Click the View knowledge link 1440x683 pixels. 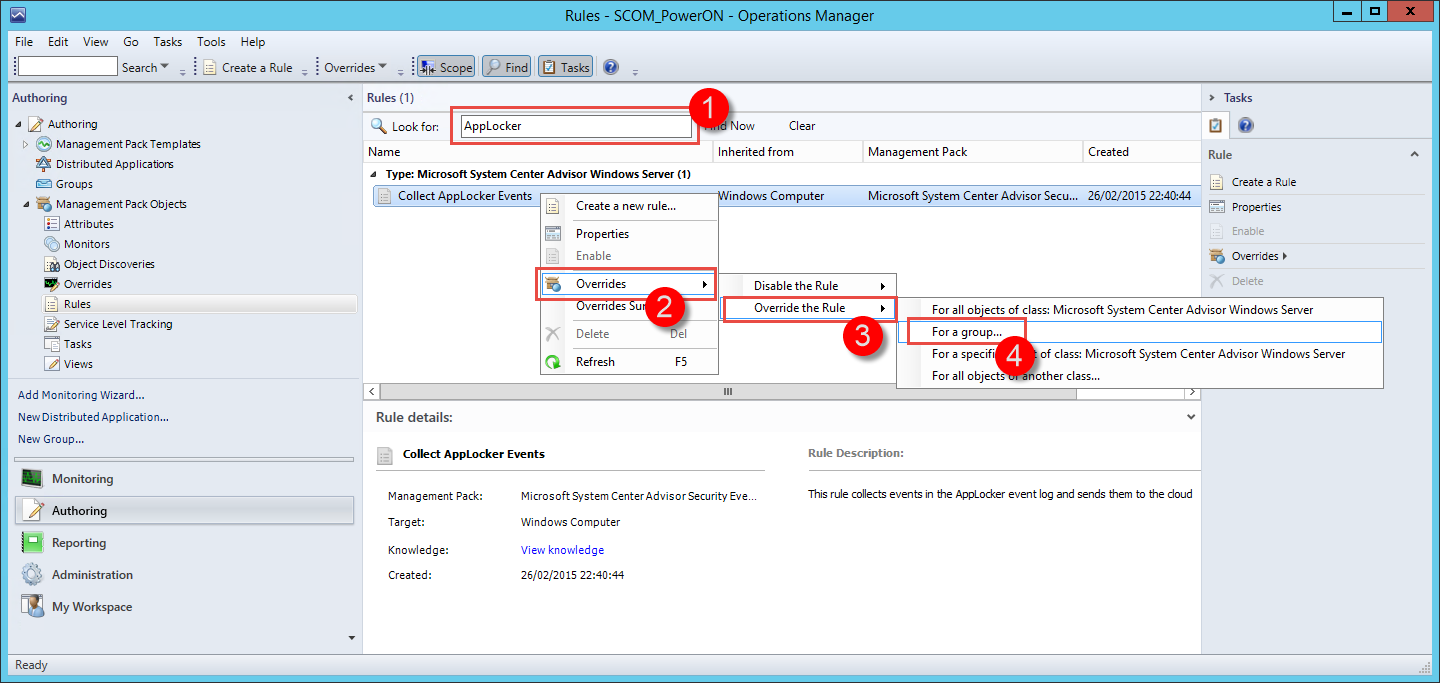[x=562, y=549]
